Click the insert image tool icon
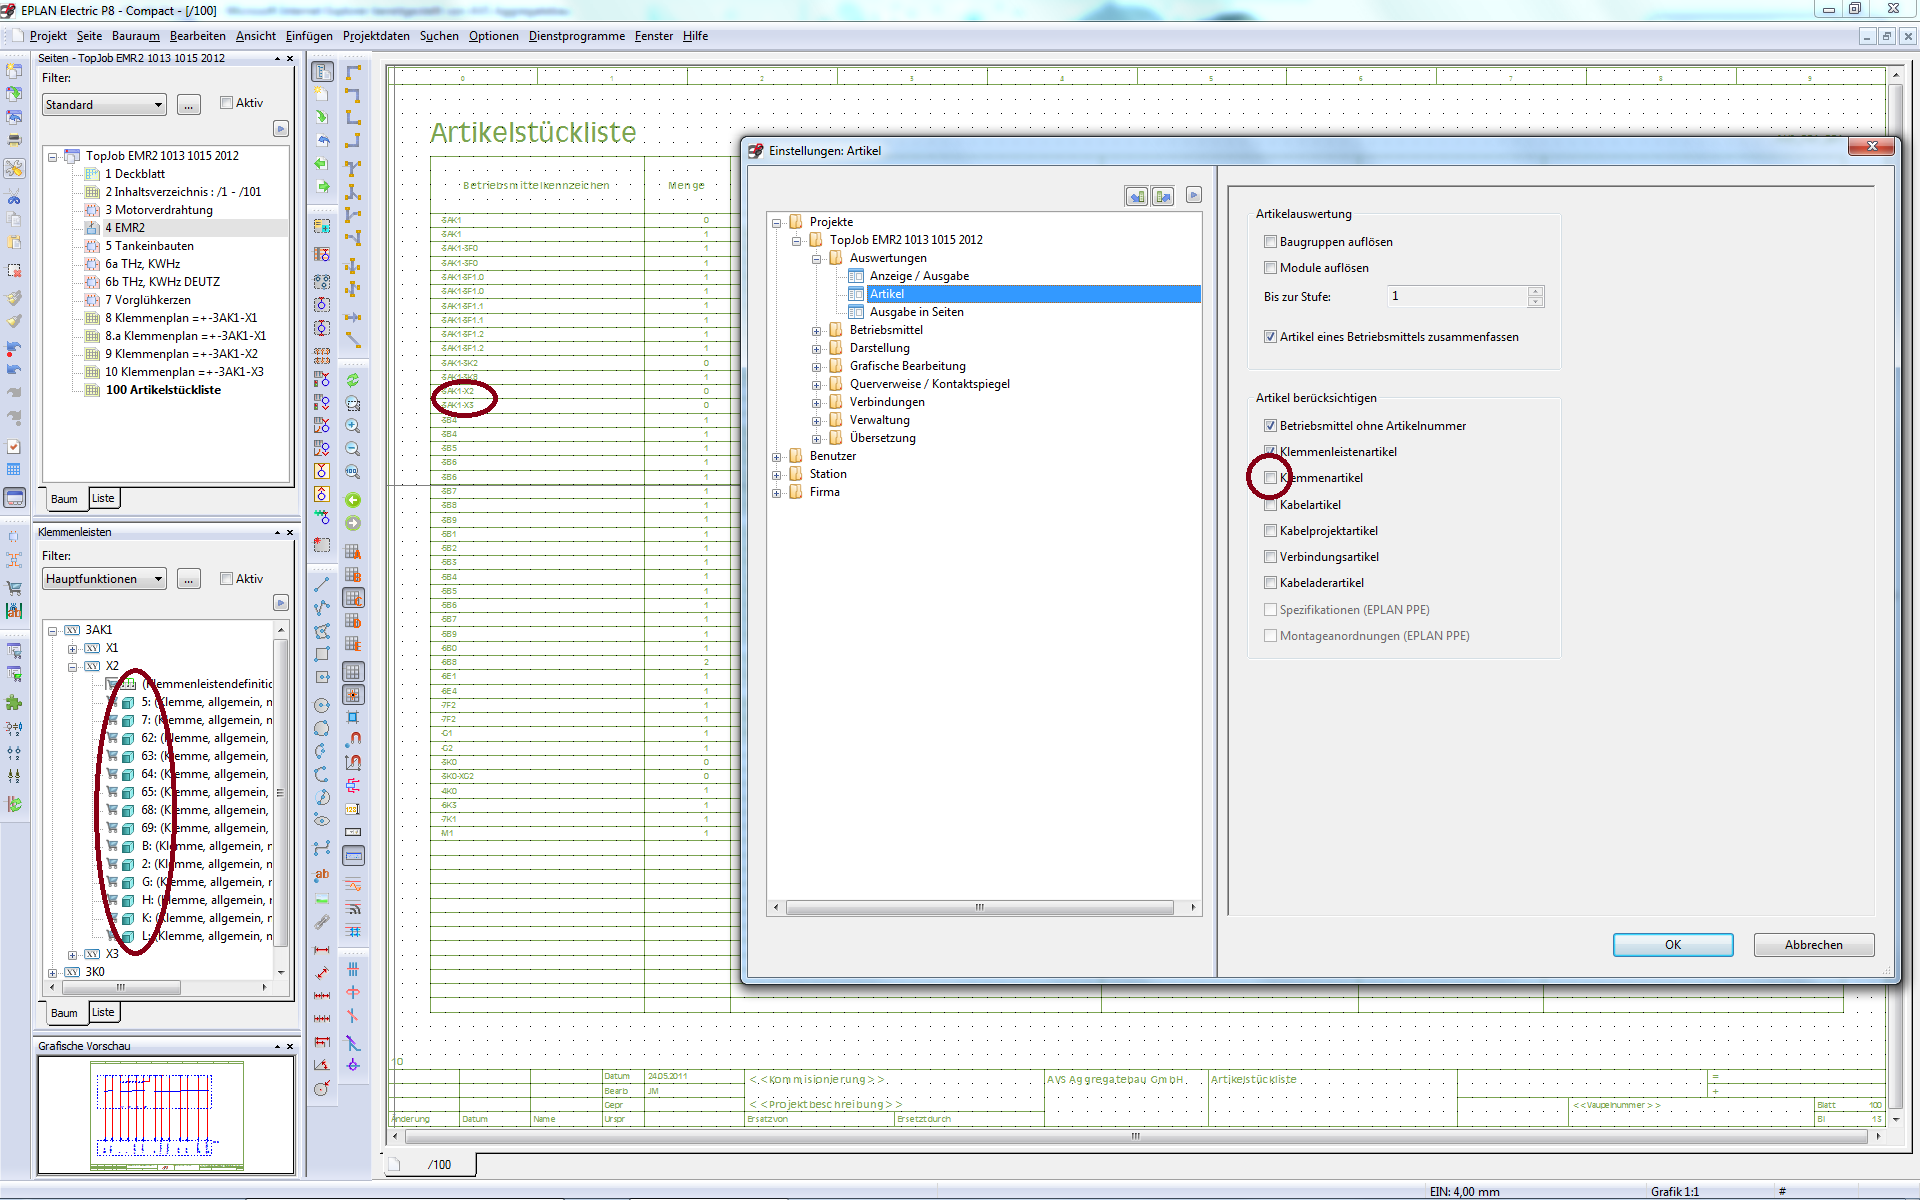The width and height of the screenshot is (1920, 1200). pyautogui.click(x=322, y=898)
